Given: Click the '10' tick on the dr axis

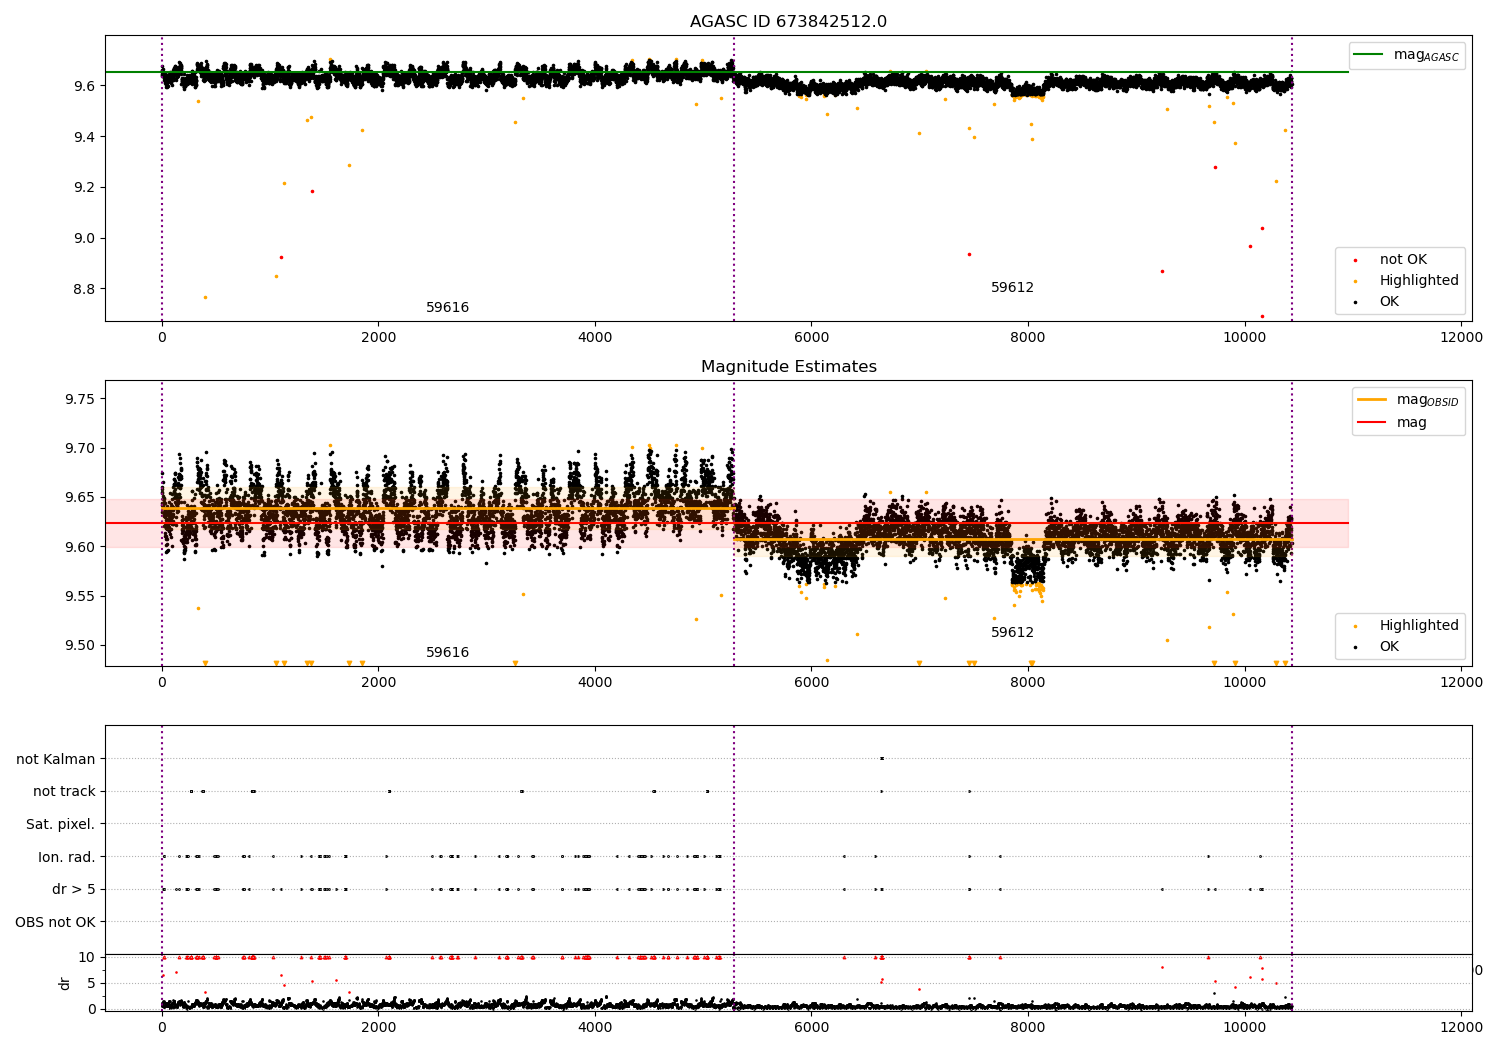Looking at the screenshot, I should (88, 957).
